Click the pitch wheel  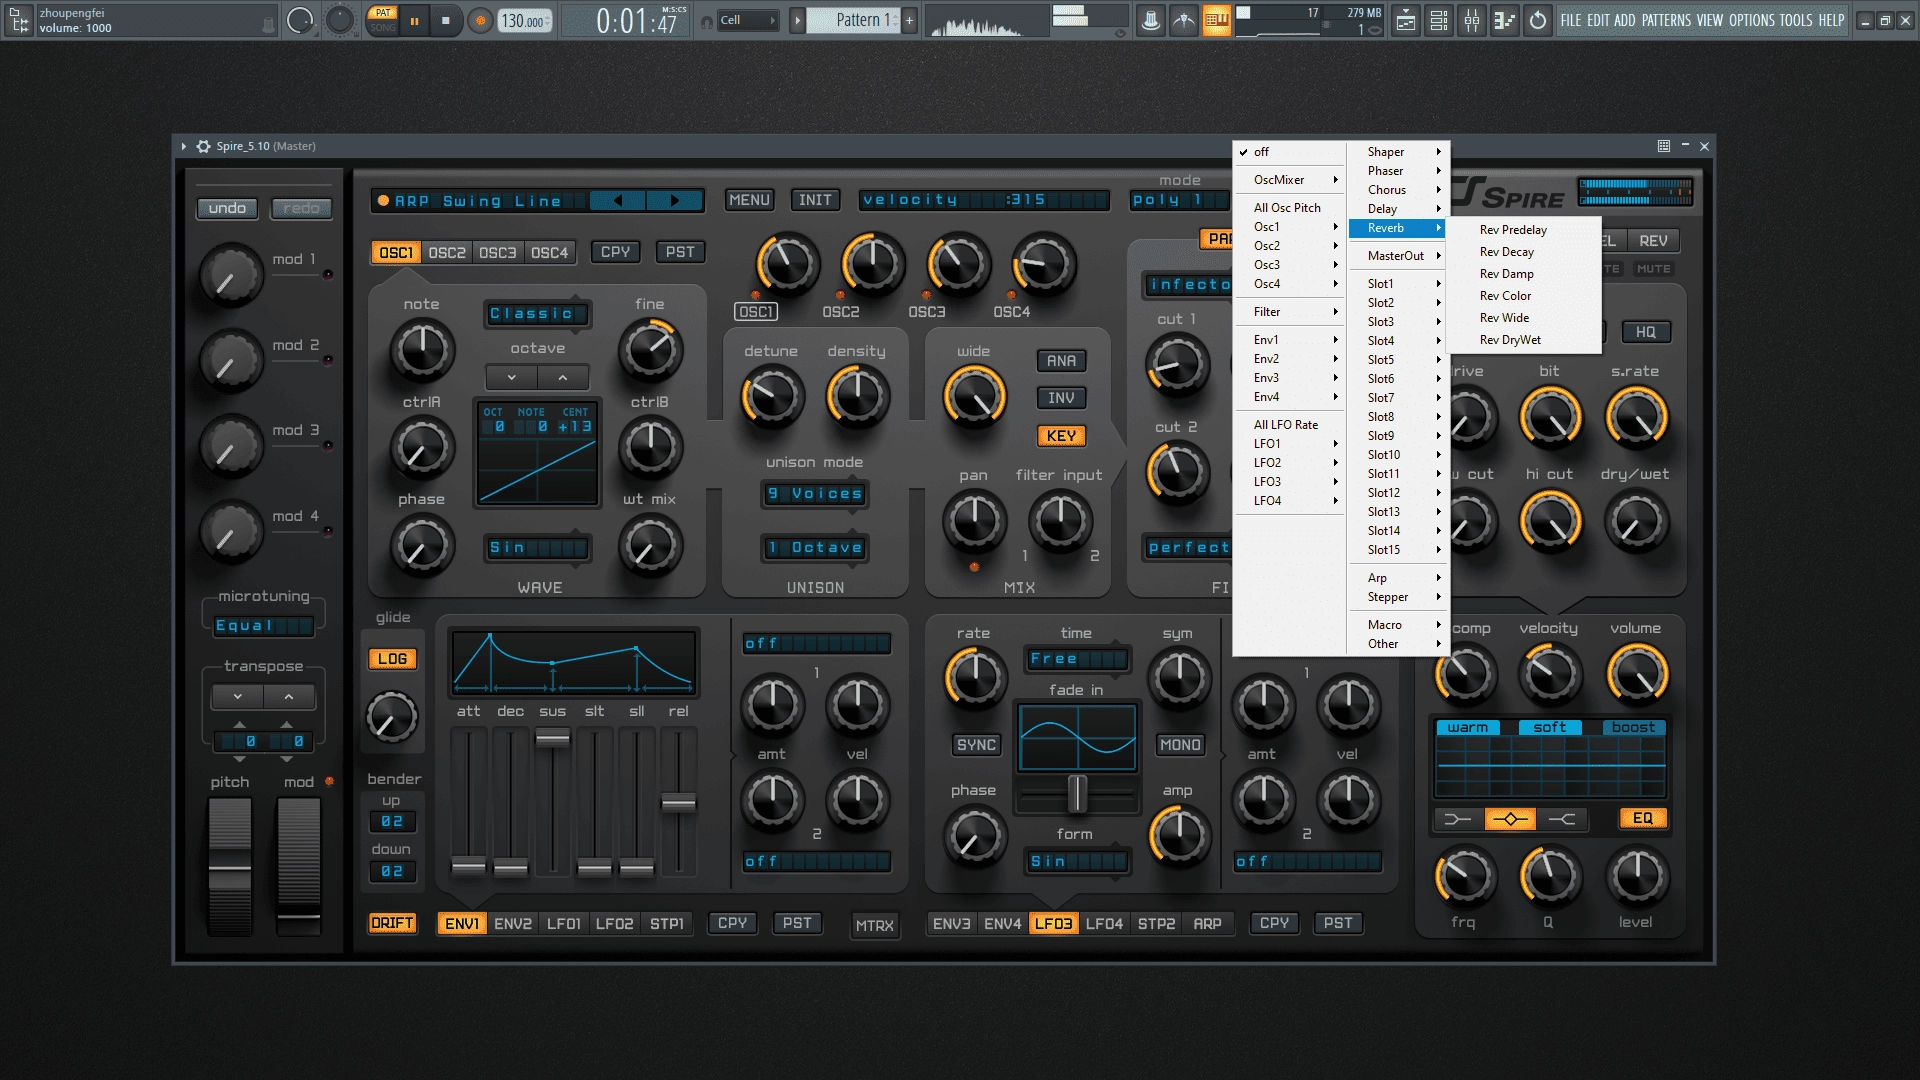tap(229, 867)
